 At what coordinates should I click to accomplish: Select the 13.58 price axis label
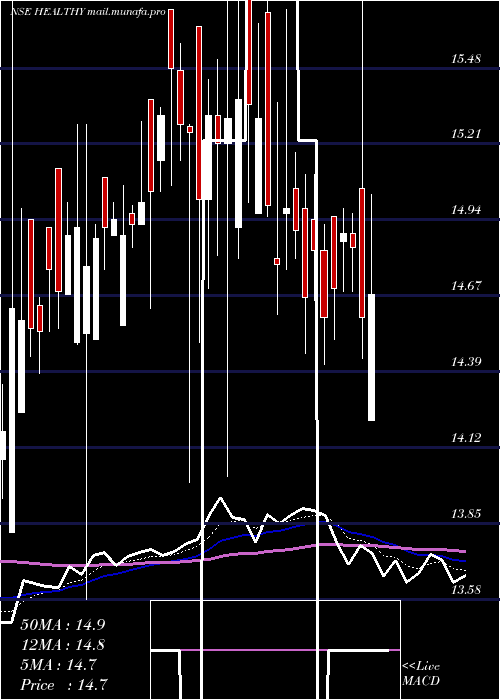[x=466, y=589]
